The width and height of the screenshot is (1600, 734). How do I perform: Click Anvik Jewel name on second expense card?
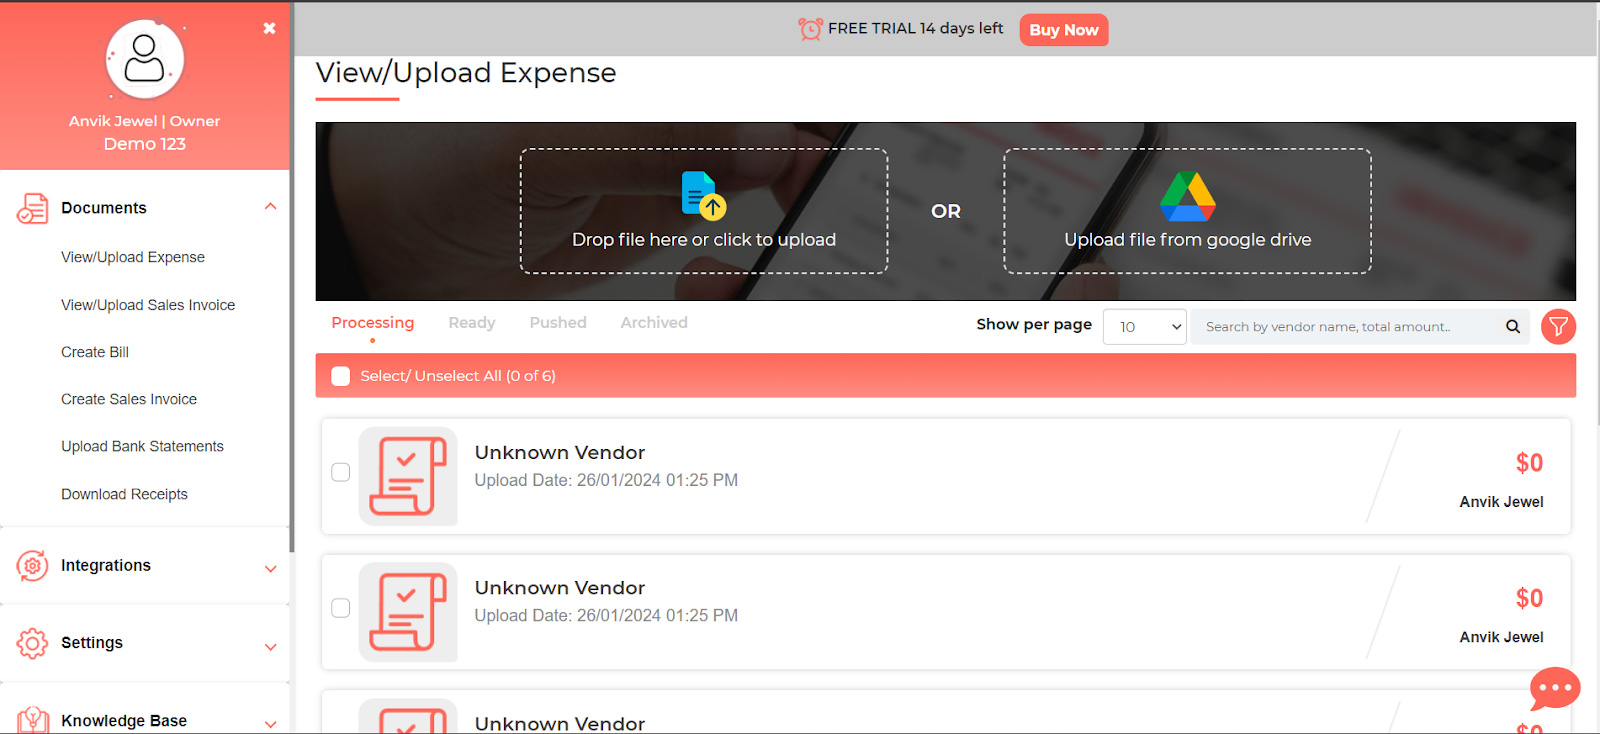1501,637
